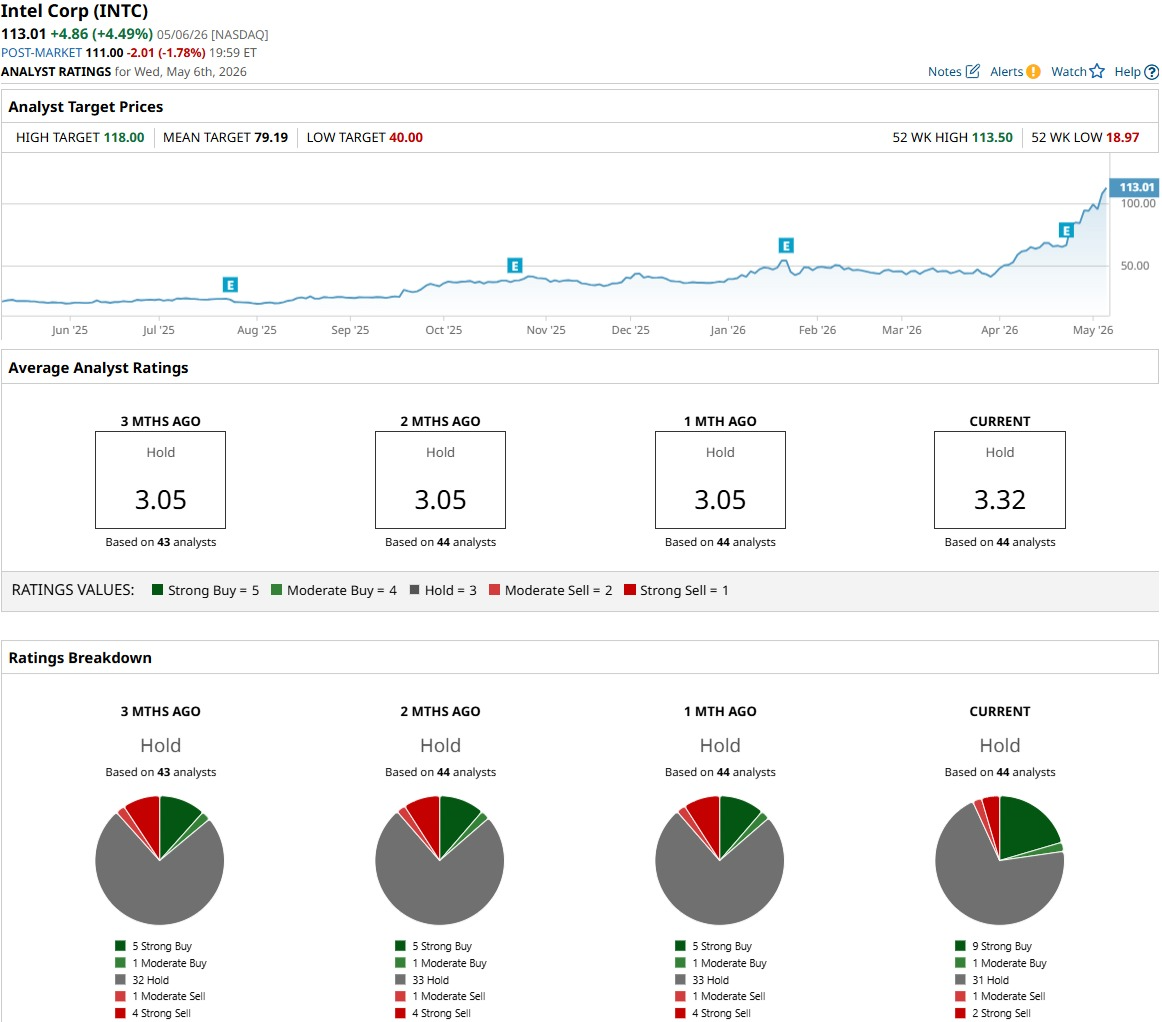Select the 3 Mths Ago rating box

[160, 480]
